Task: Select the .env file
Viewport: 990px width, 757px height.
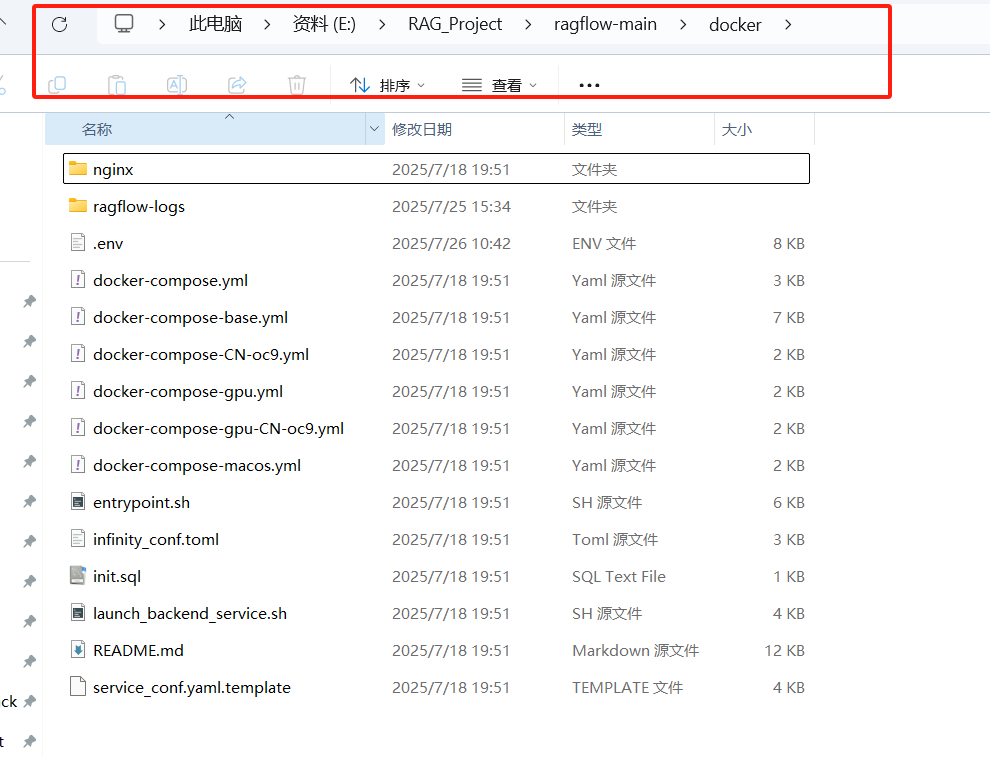Action: 107,243
